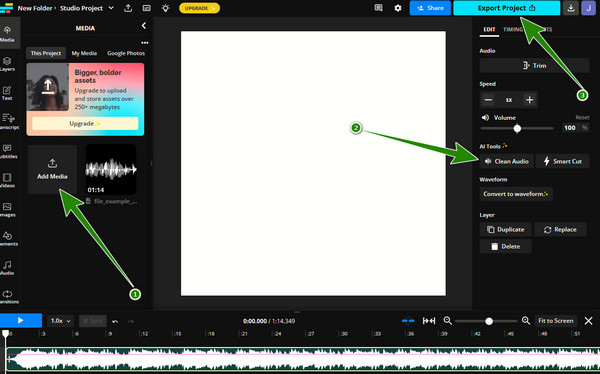
Task: Click the audio waveform clip in timeline
Action: (x=303, y=360)
